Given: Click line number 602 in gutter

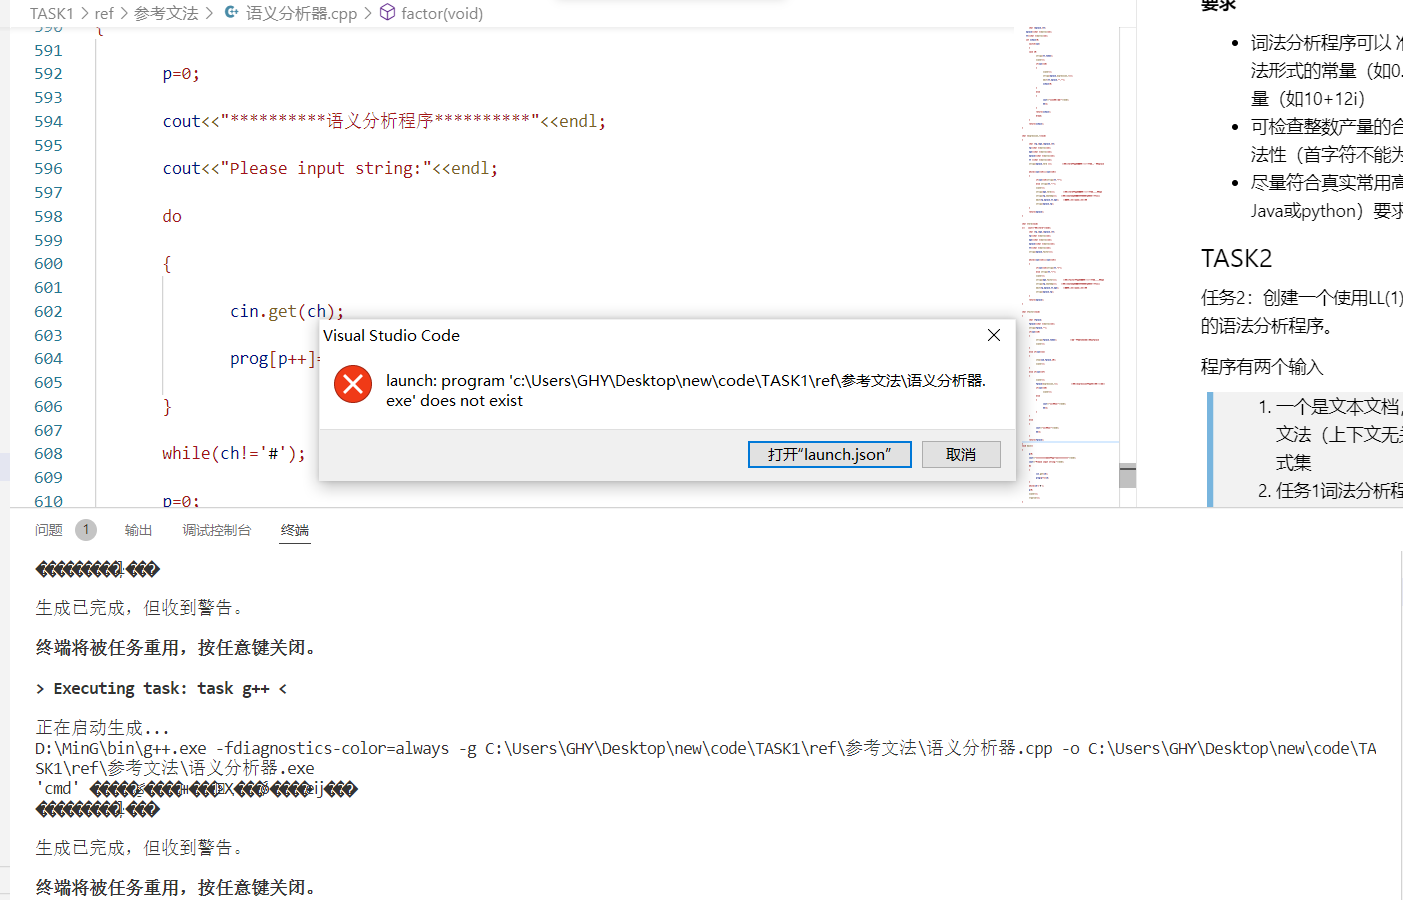Looking at the screenshot, I should coord(48,311).
